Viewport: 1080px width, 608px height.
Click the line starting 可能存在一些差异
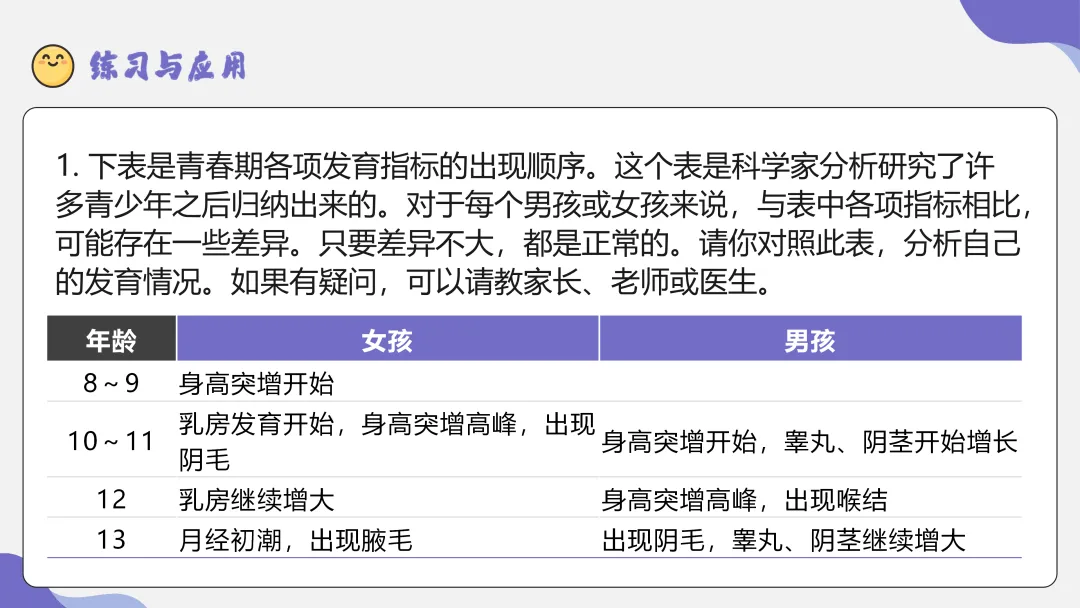(x=537, y=243)
